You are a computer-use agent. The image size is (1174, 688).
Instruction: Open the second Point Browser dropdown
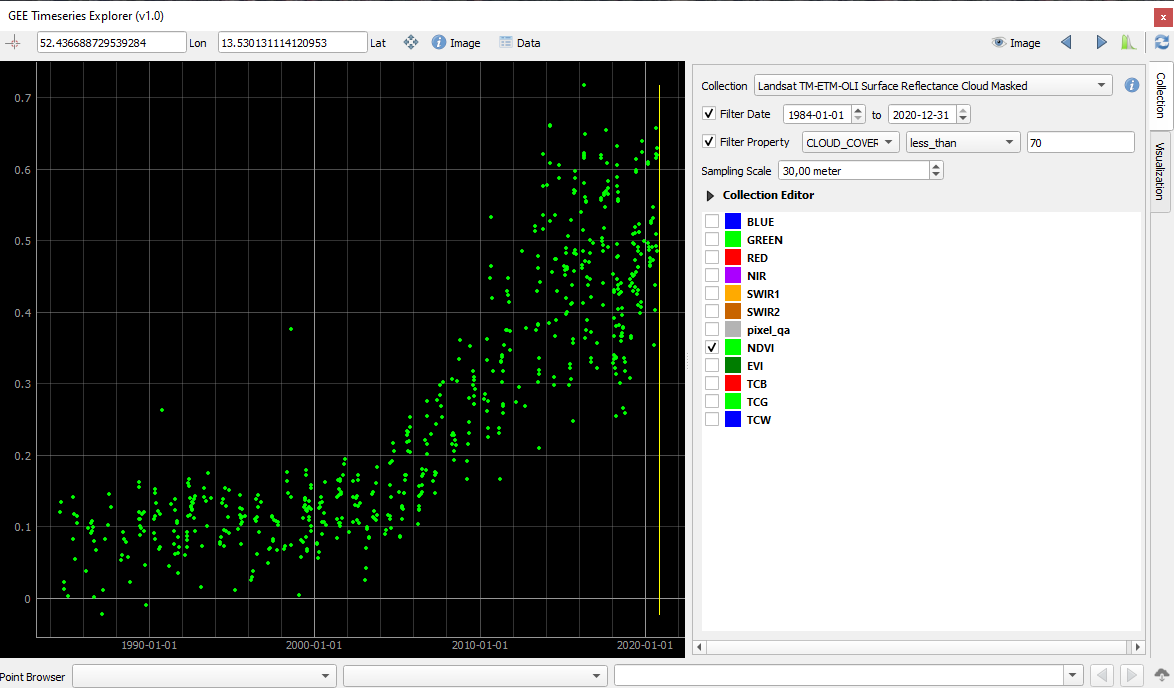tap(475, 676)
